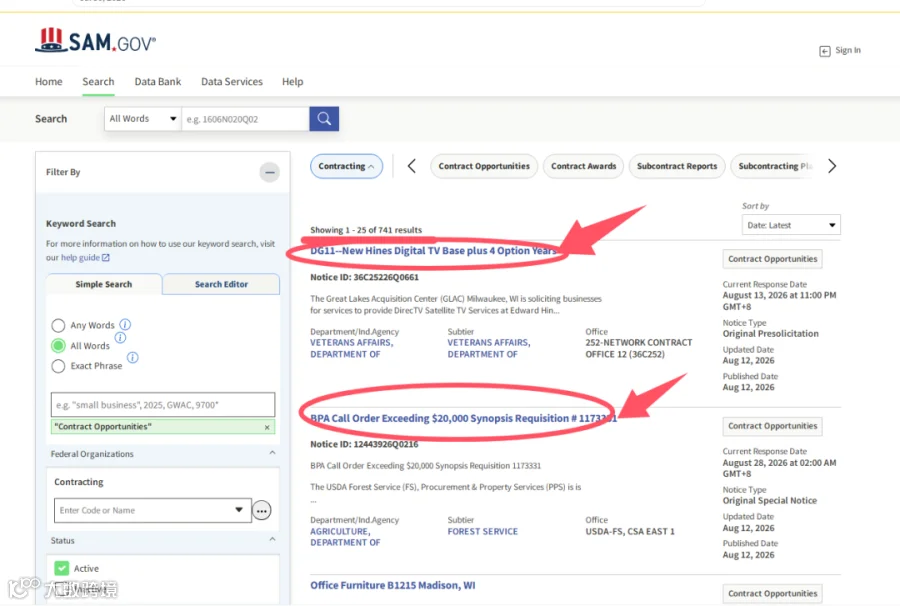The width and height of the screenshot is (900, 606).
Task: Click the Sign In icon
Action: coord(825,51)
